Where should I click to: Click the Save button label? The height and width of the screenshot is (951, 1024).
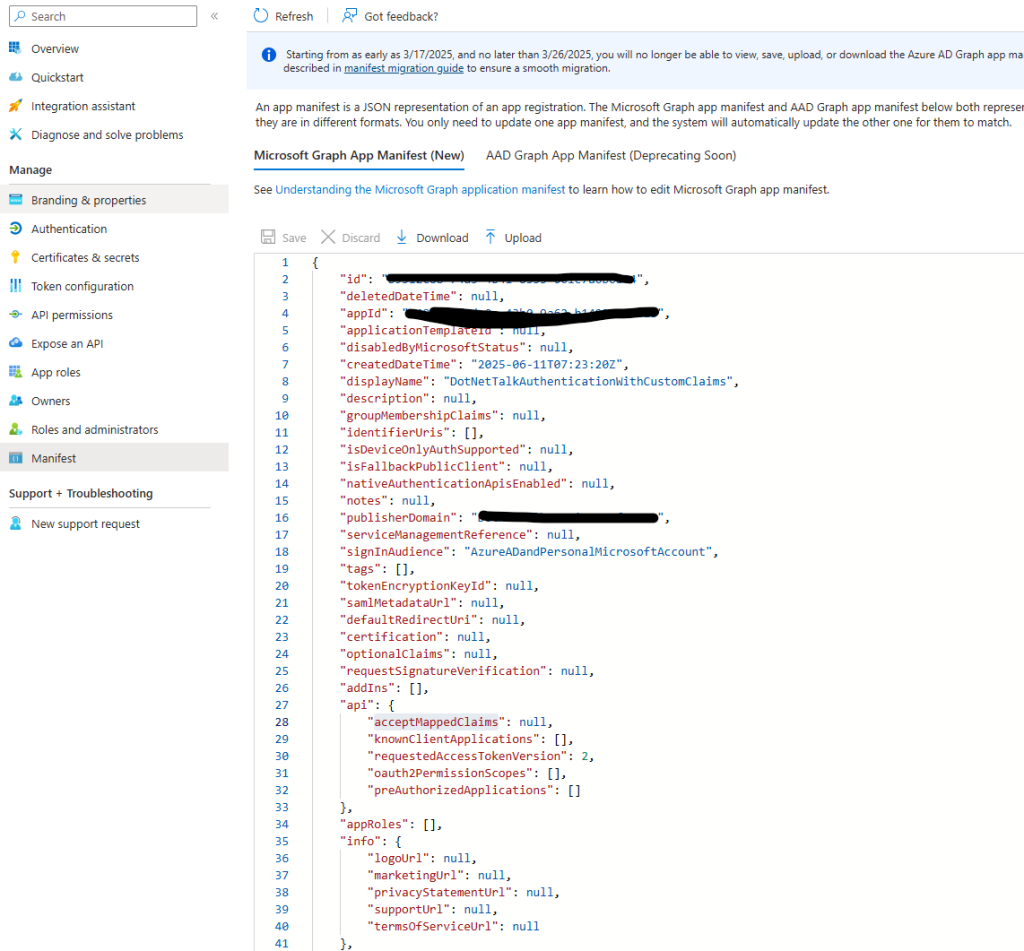(x=294, y=238)
